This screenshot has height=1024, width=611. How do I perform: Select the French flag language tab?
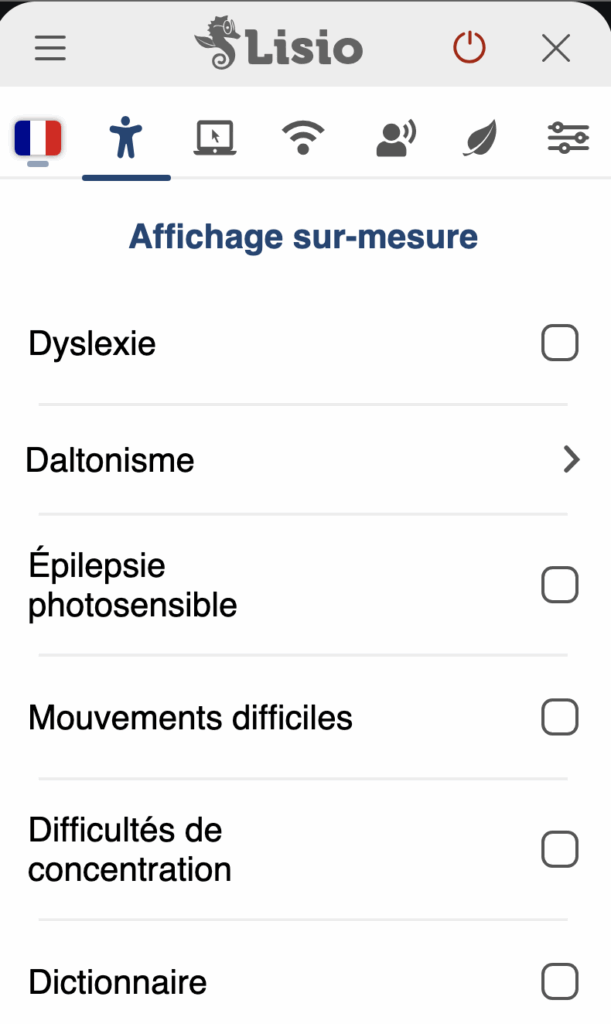38,138
